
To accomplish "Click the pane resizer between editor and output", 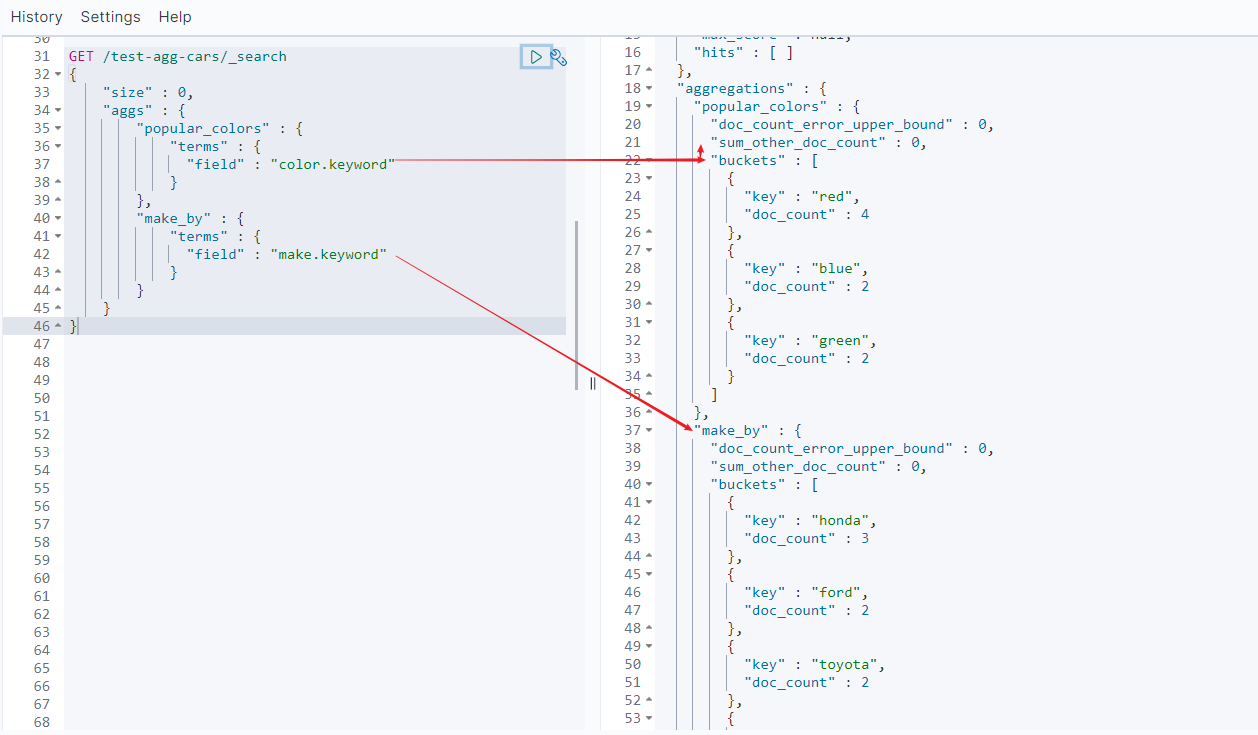I will coord(592,383).
